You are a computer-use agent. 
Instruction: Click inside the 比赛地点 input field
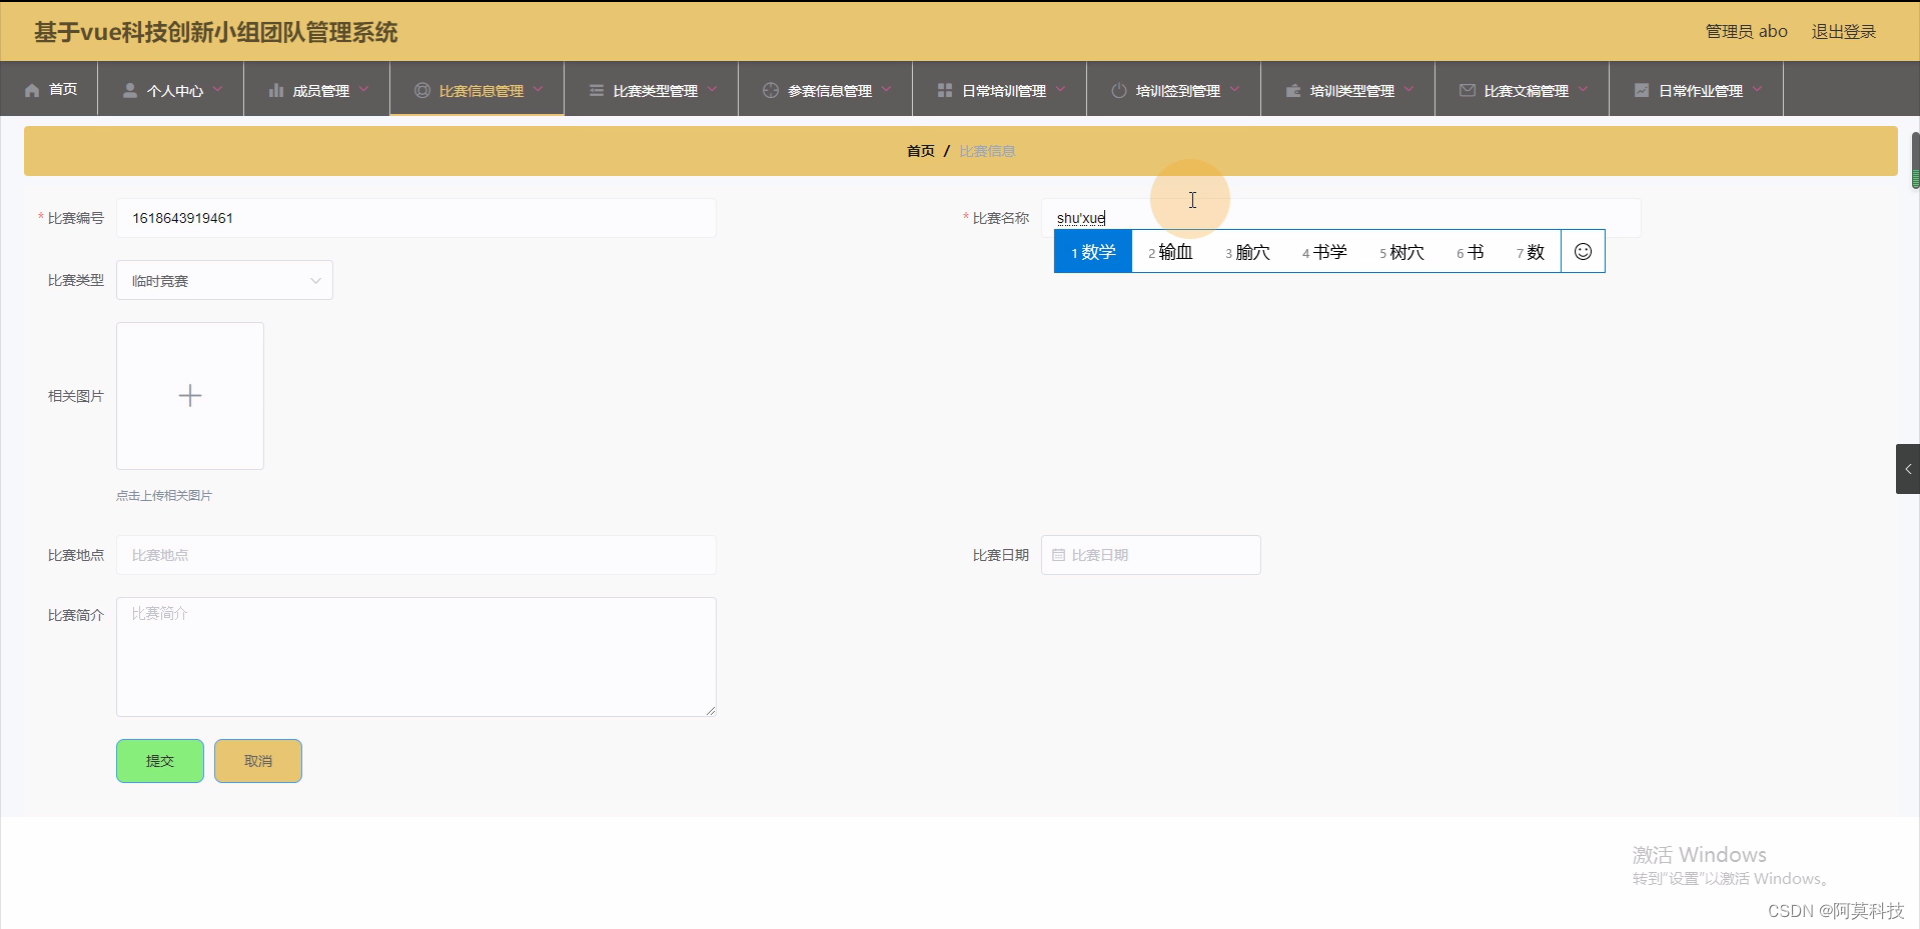click(416, 555)
